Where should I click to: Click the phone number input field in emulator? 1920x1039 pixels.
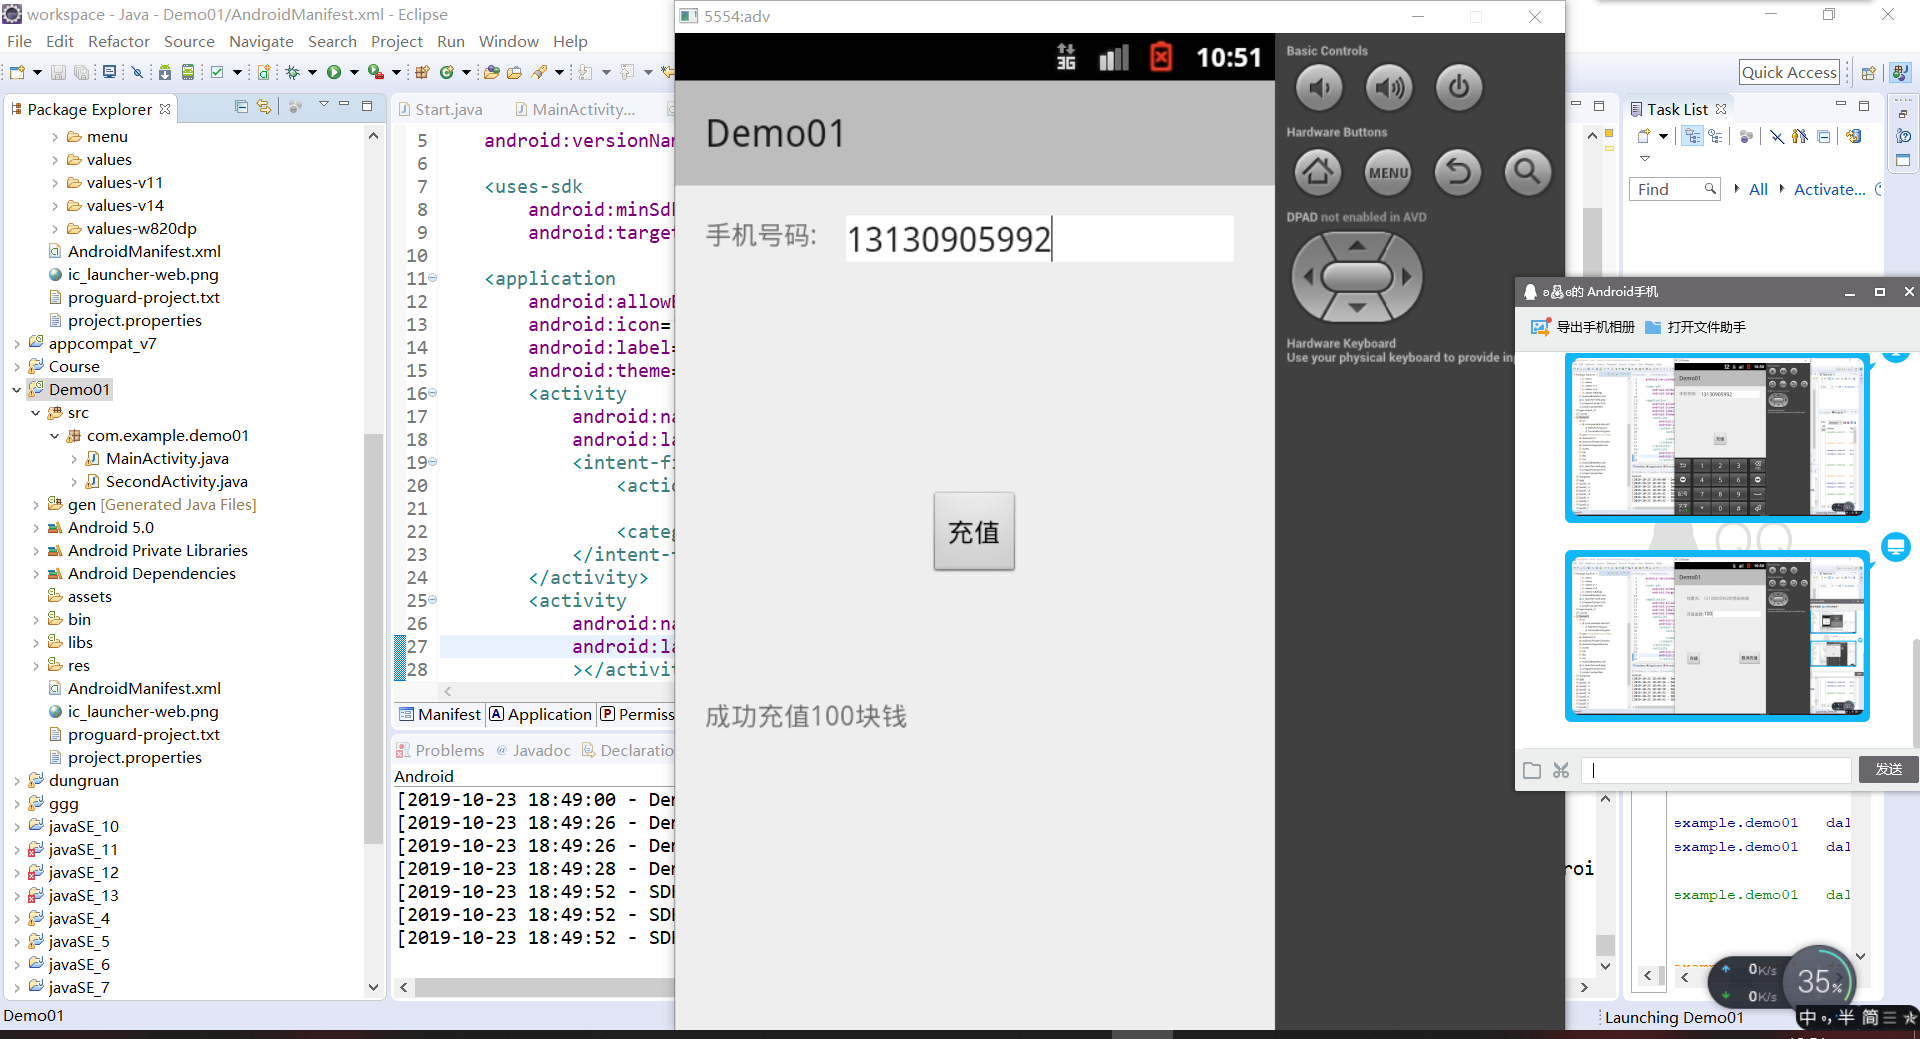1039,239
